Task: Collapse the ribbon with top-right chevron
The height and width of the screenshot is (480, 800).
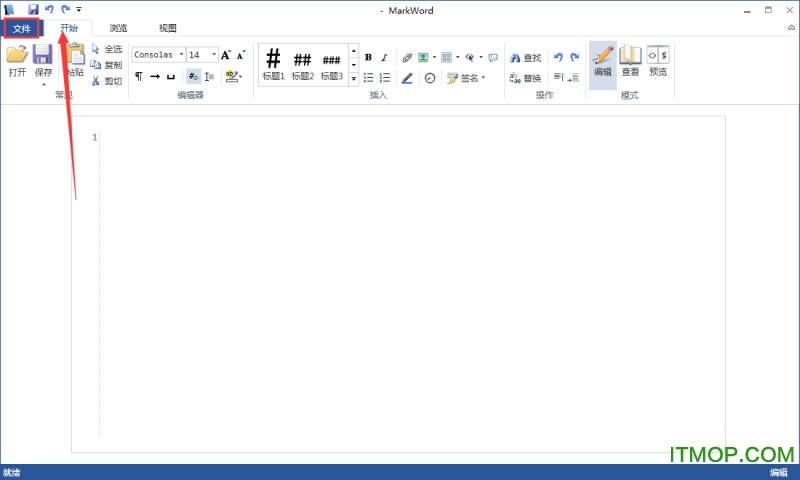Action: coord(791,28)
